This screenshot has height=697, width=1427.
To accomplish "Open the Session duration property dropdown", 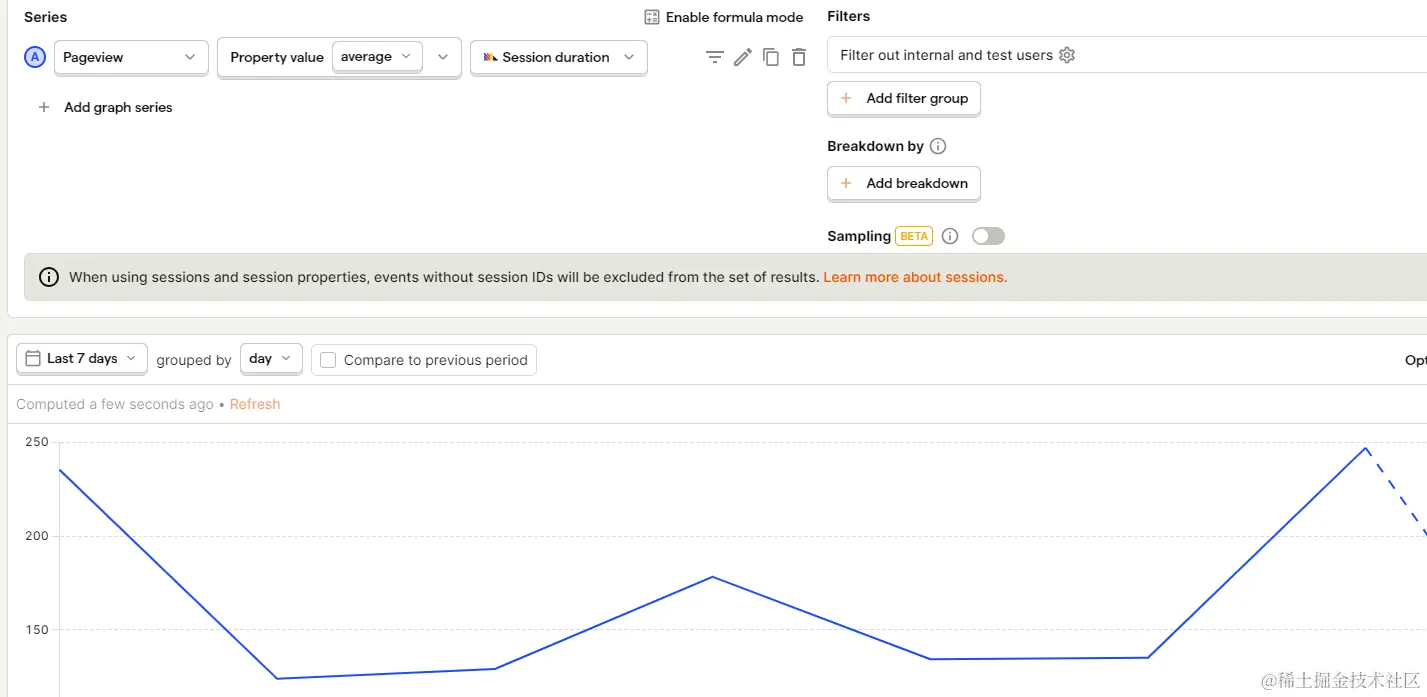I will point(559,57).
